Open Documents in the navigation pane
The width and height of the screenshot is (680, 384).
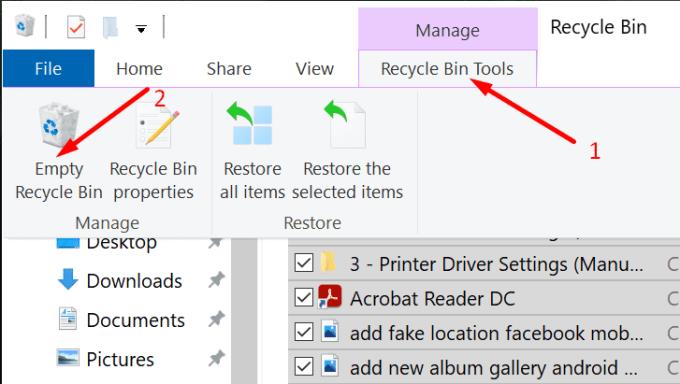click(135, 320)
